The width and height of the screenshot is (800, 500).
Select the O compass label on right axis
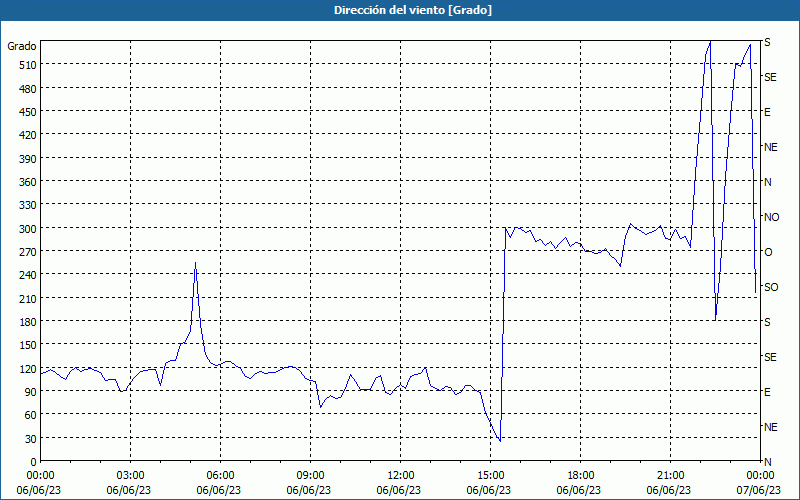768,252
